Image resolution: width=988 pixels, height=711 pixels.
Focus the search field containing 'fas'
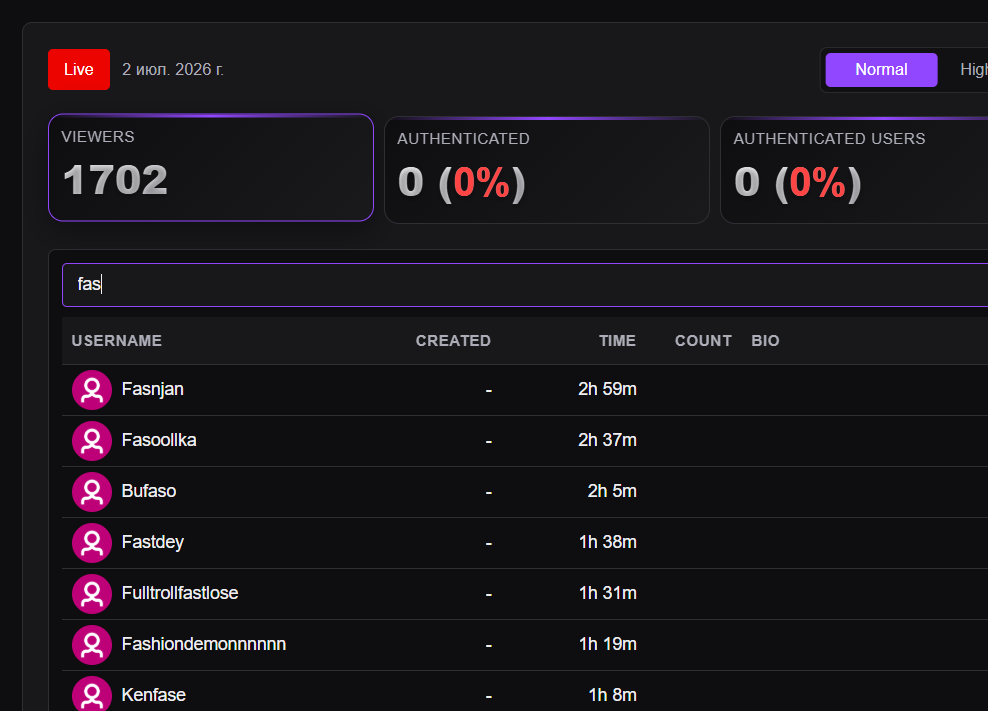pyautogui.click(x=525, y=285)
